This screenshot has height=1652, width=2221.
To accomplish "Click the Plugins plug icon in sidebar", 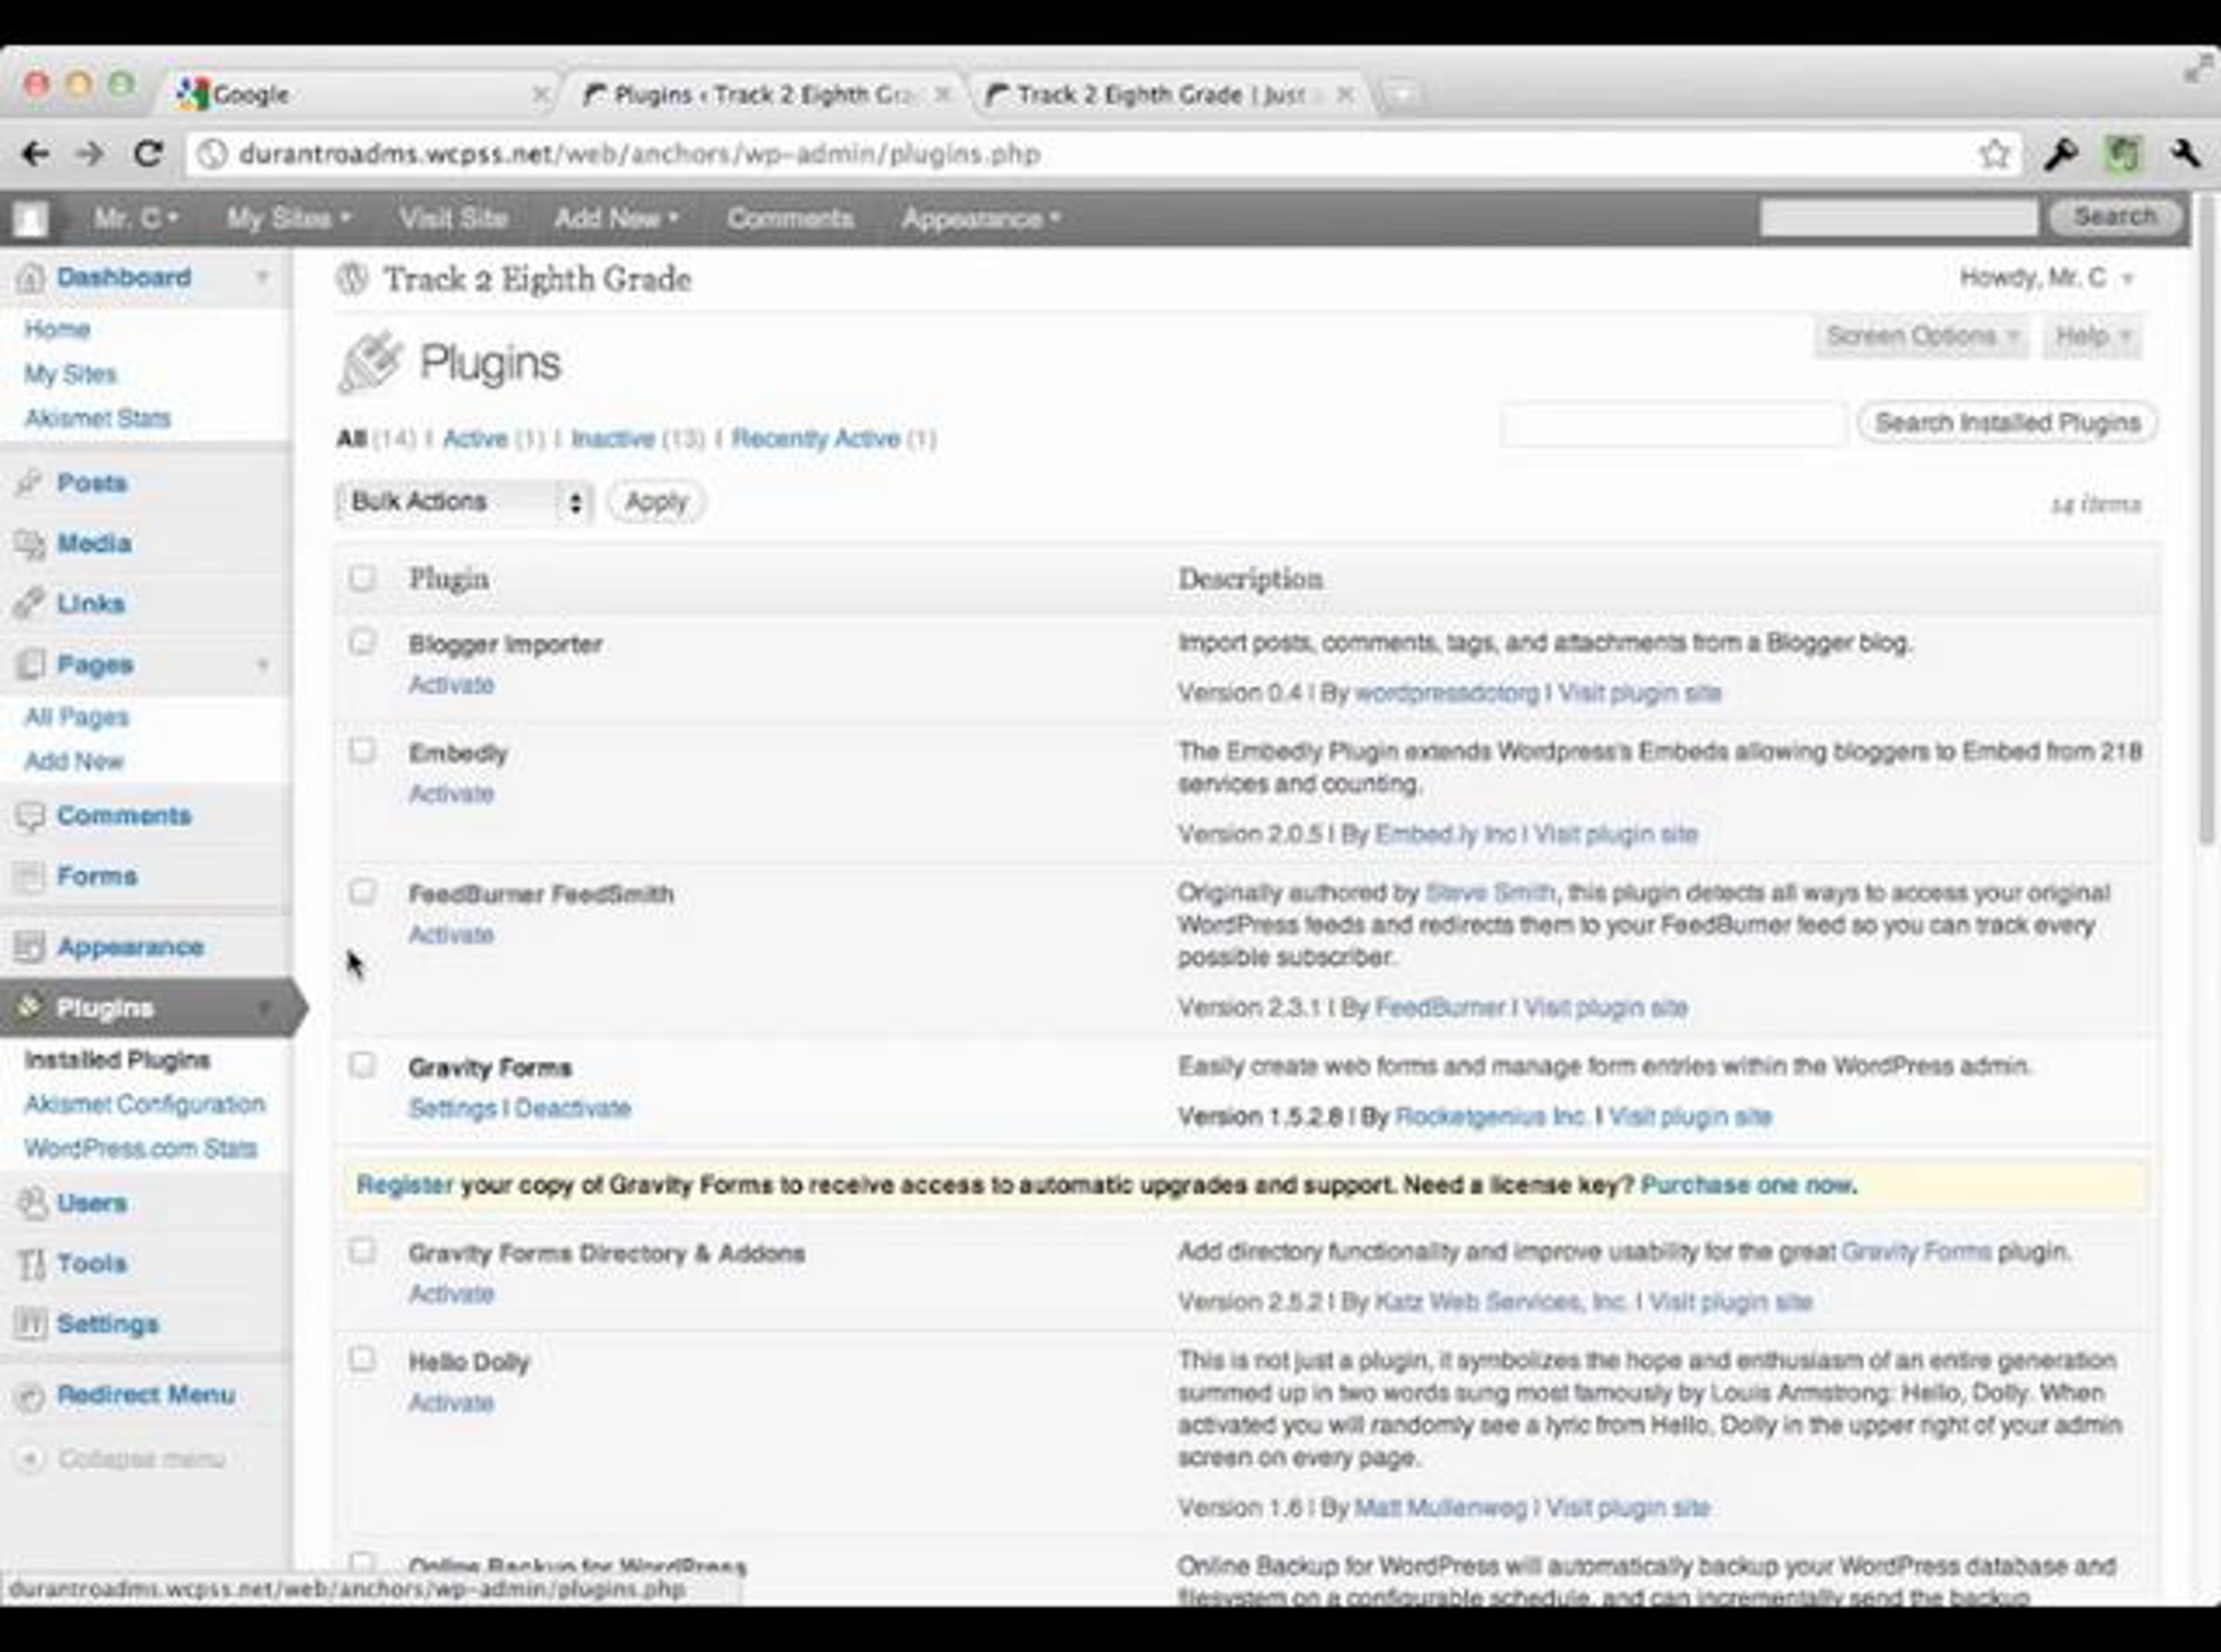I will point(30,1006).
